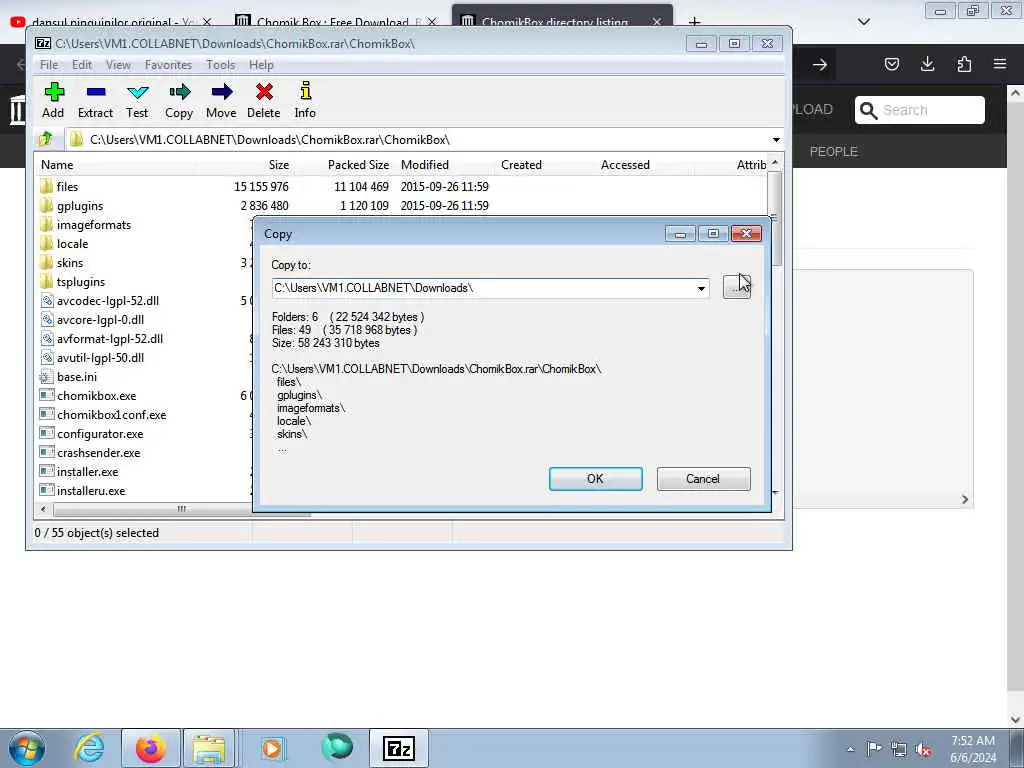Screen dimensions: 1024x768
Task: Open the Info toolbar icon
Action: pos(305,100)
